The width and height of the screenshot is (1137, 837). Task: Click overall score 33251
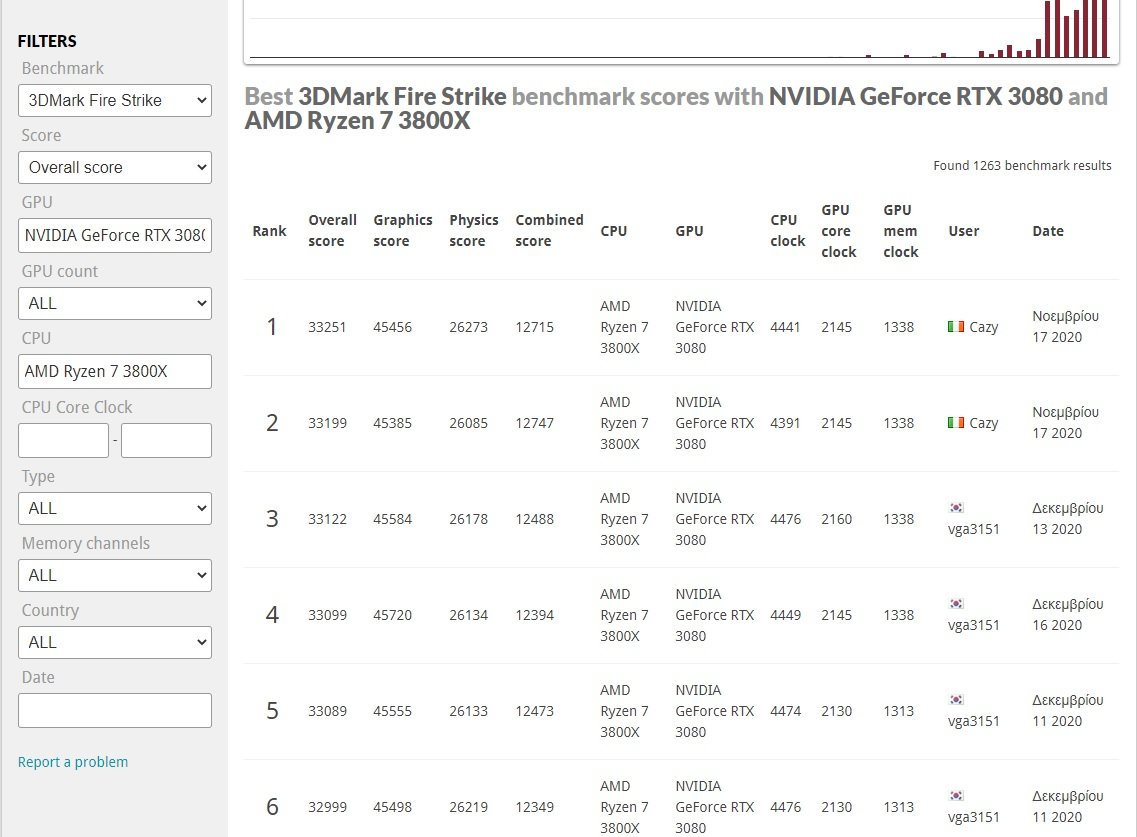click(327, 327)
